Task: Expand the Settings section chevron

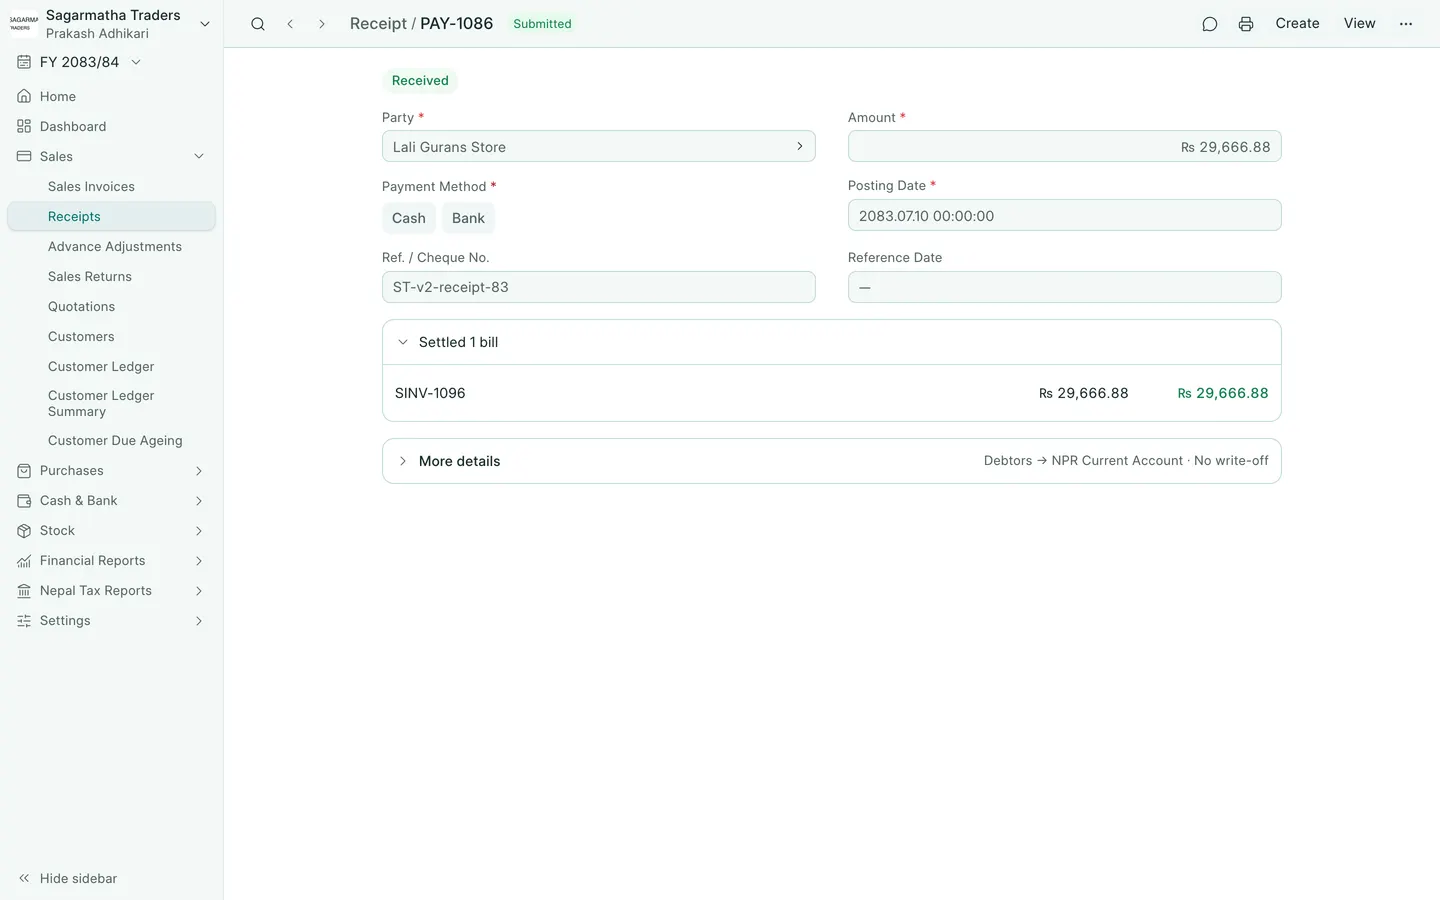Action: 199,621
